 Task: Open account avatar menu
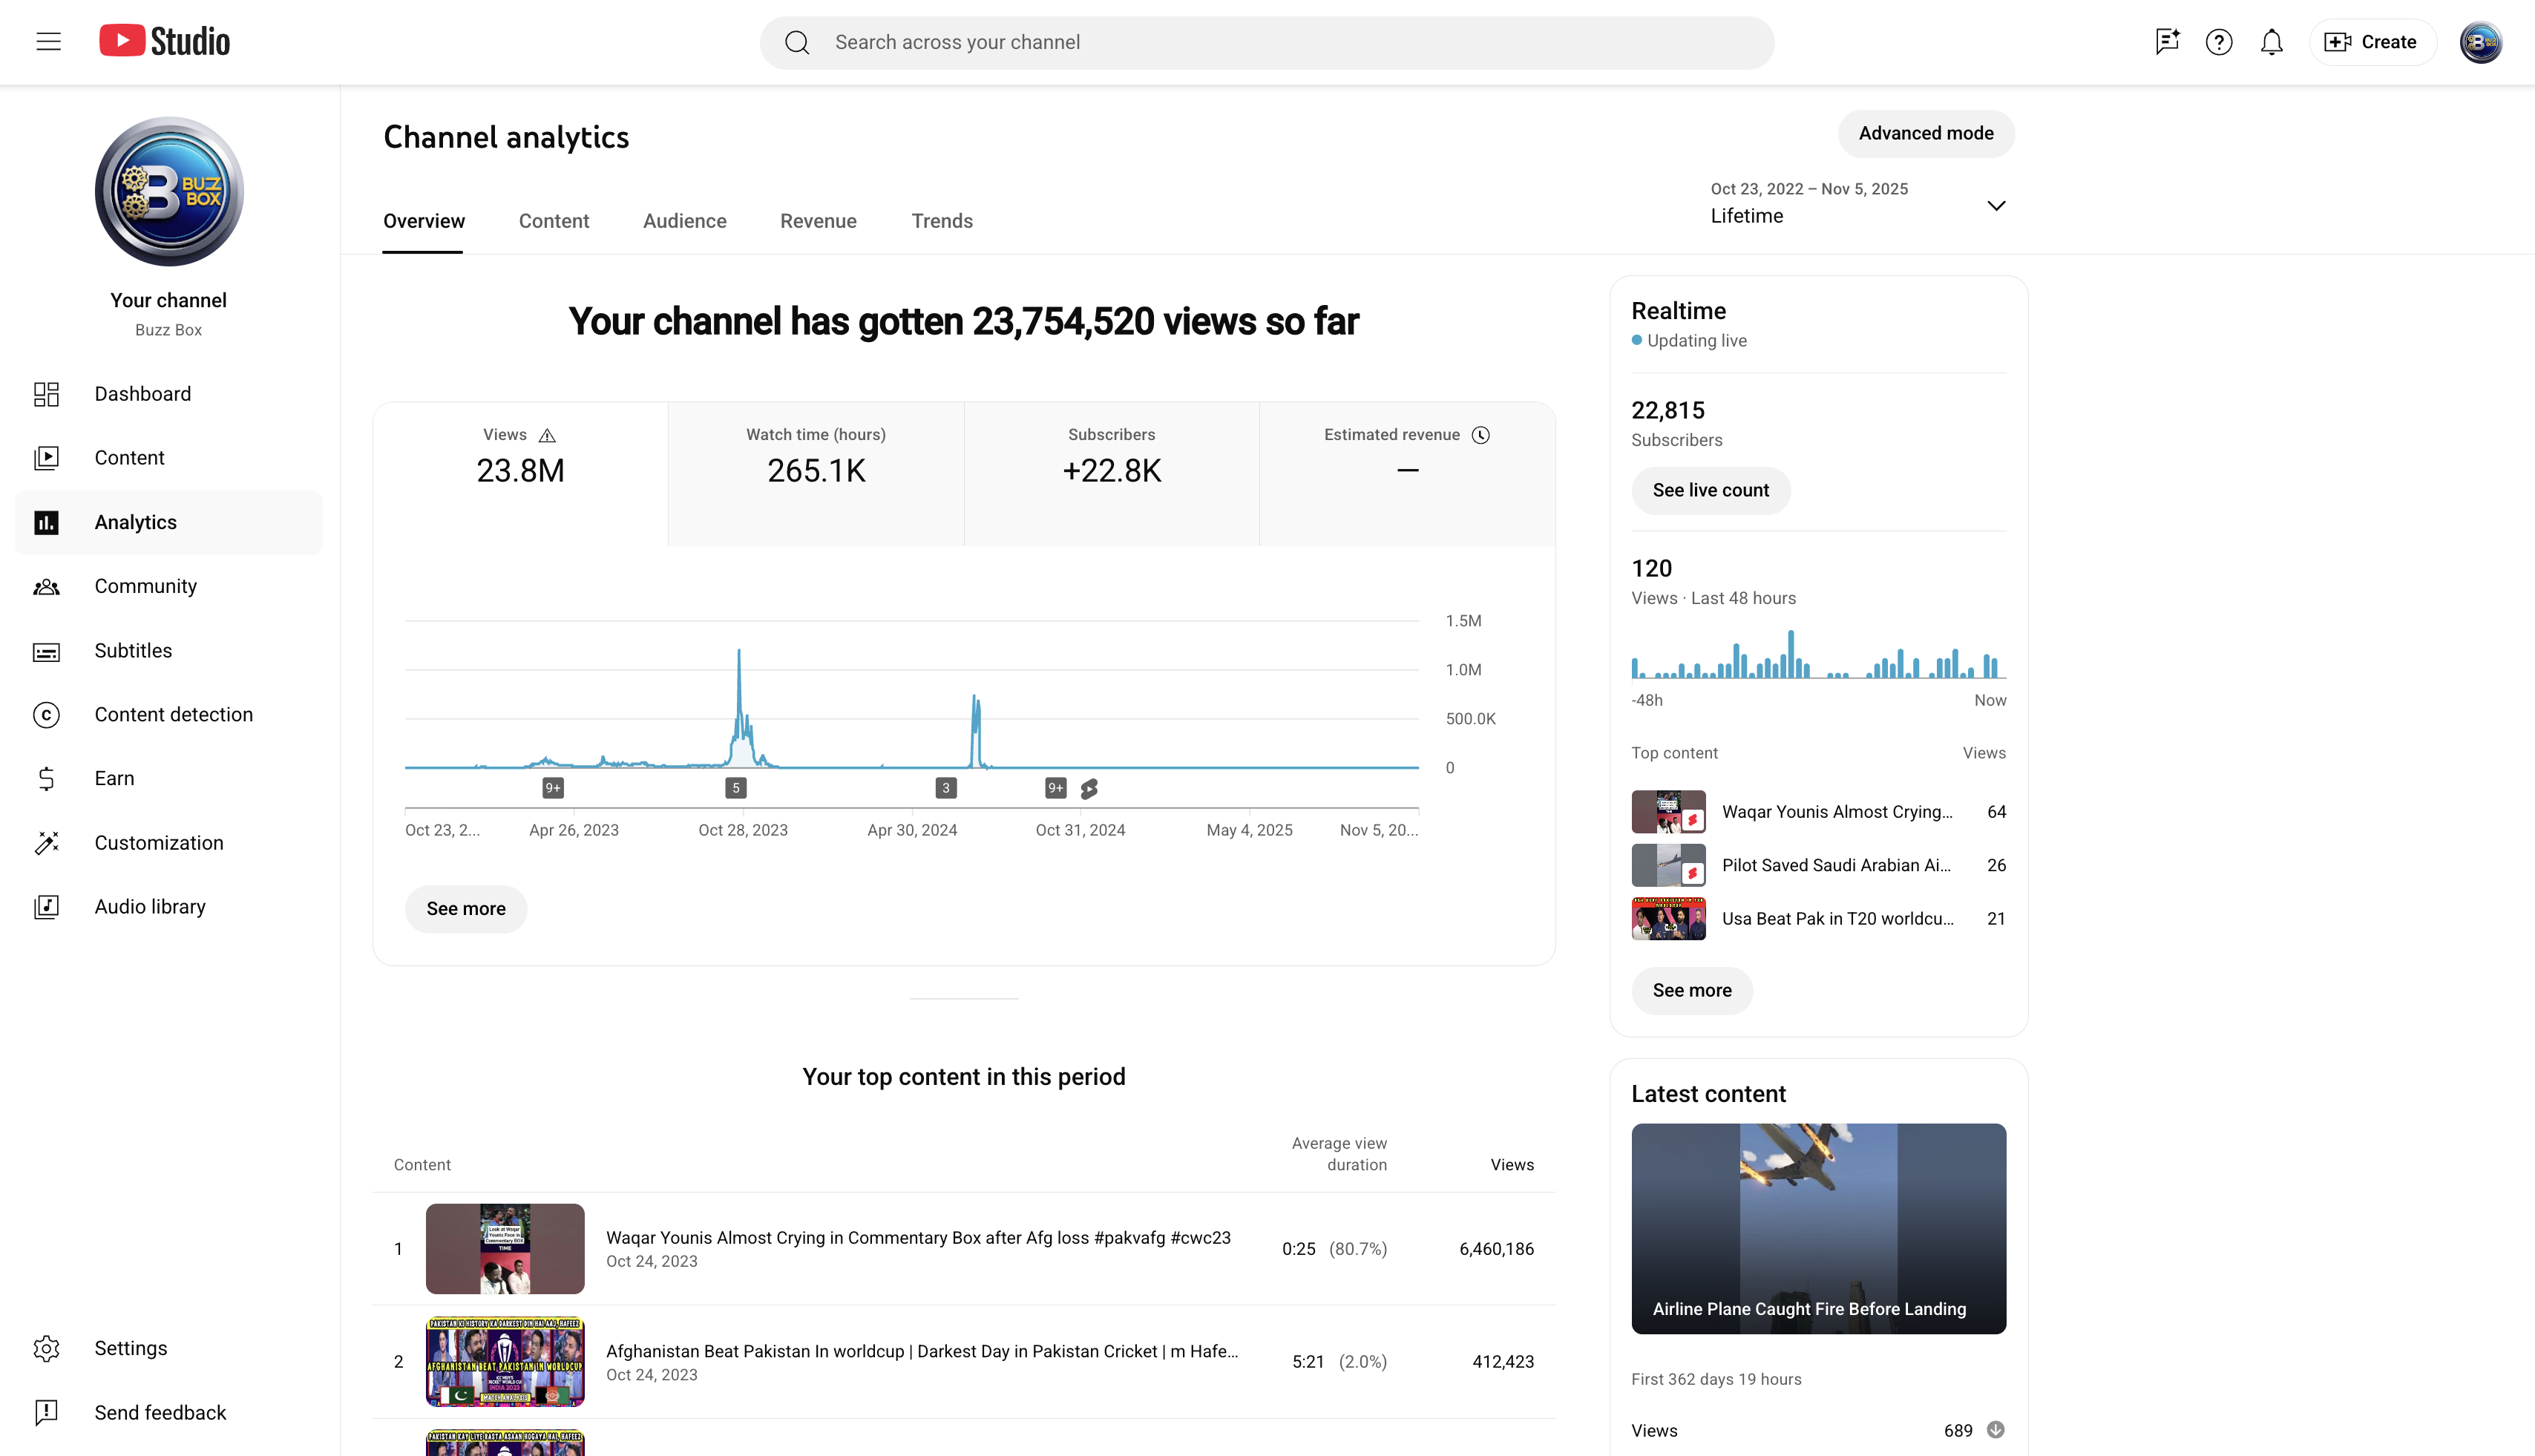click(x=2480, y=42)
